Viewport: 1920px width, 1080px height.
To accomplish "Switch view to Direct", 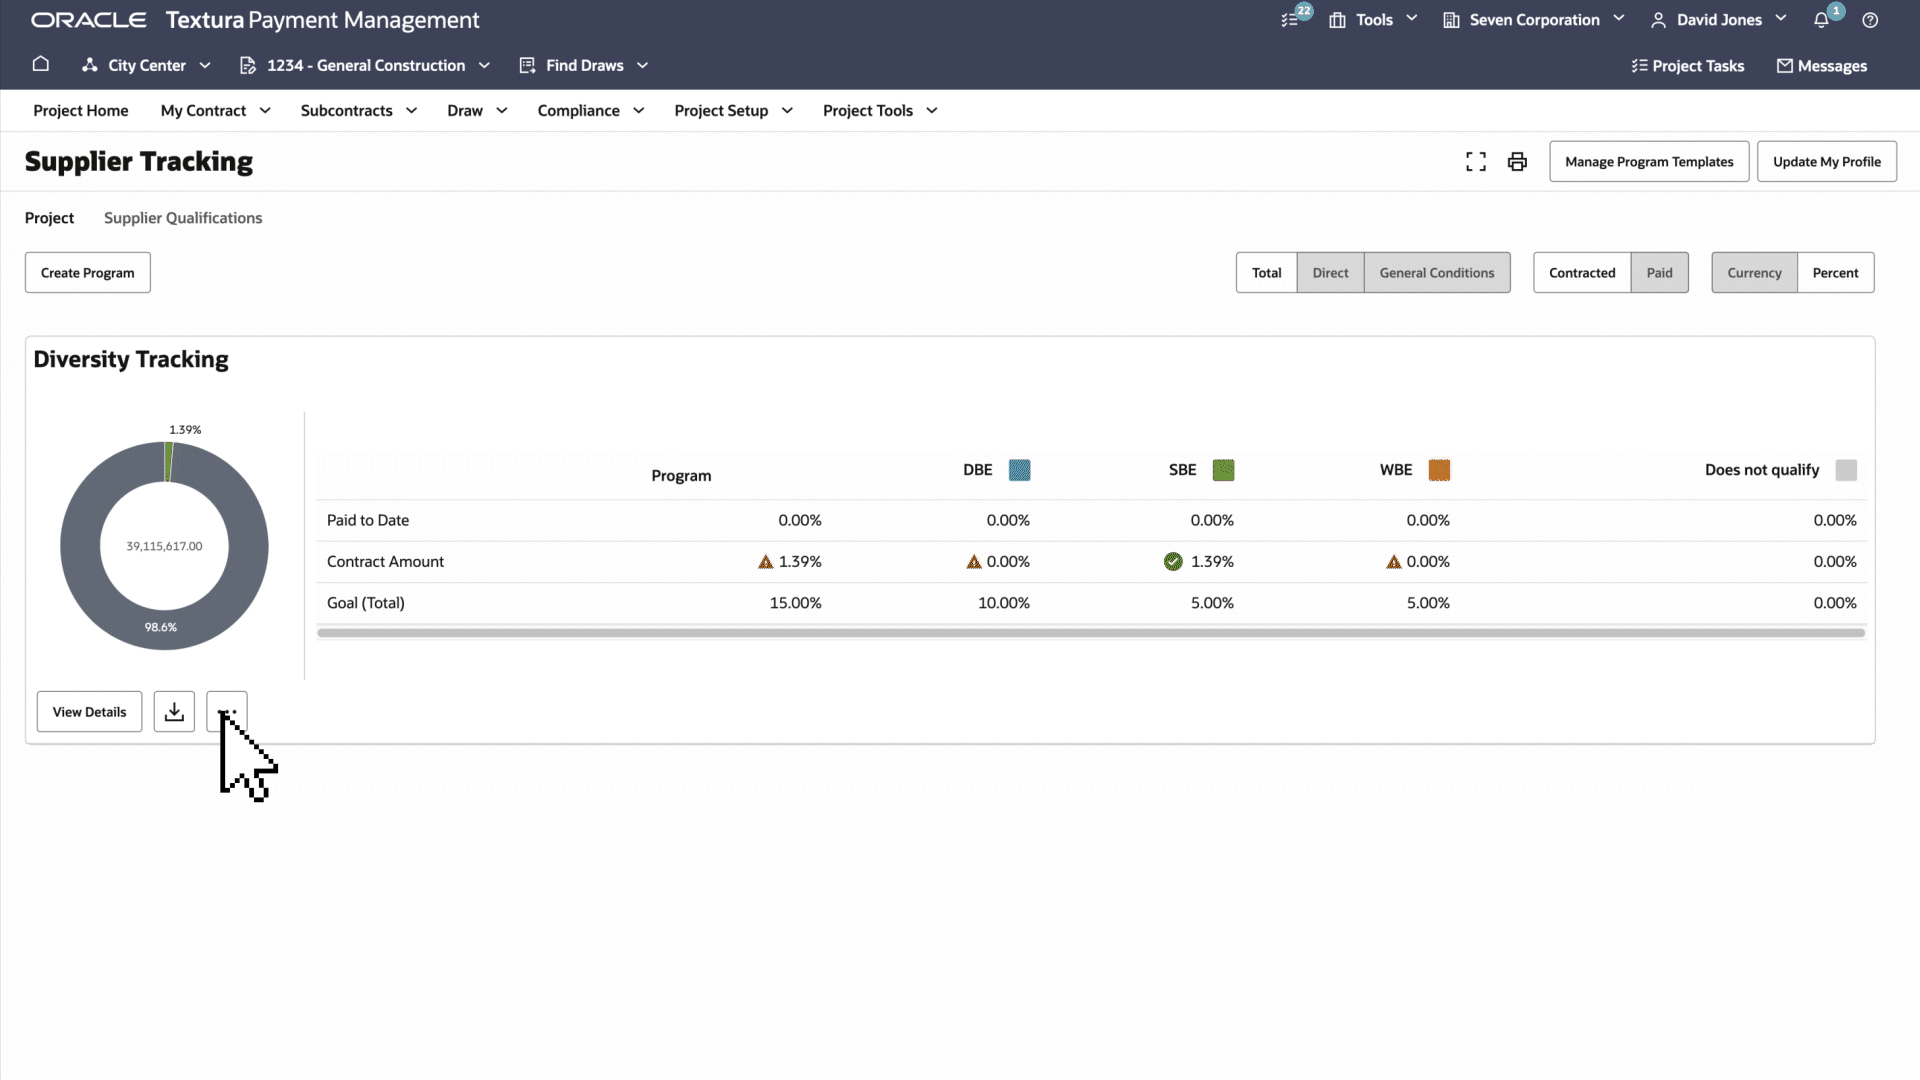I will (x=1330, y=273).
